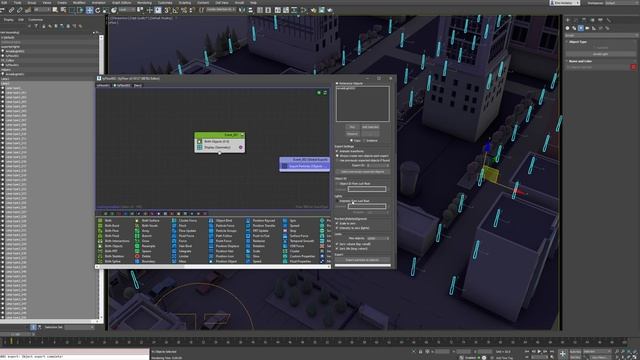Toggle Zero volume checkbox under Limits
Screen dimensions: 640x360
pyautogui.click(x=337, y=244)
